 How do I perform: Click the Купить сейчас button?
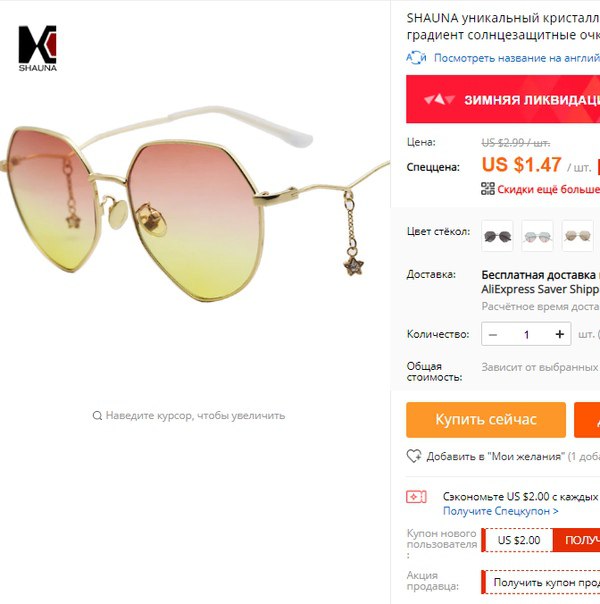click(486, 419)
